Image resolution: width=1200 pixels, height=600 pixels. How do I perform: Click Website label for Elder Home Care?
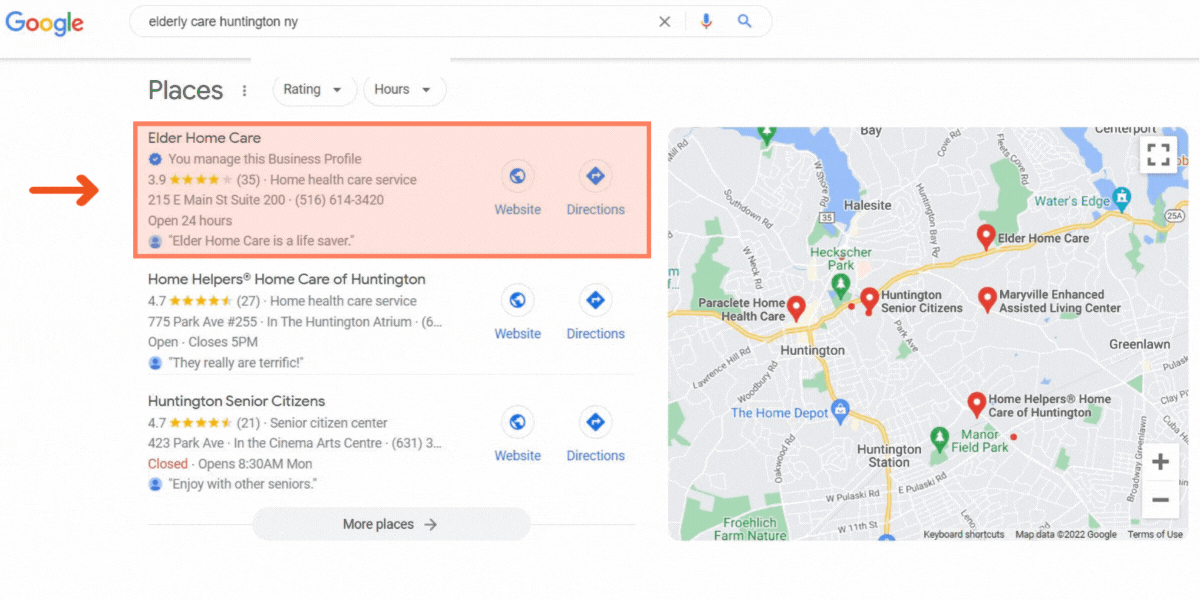click(517, 210)
